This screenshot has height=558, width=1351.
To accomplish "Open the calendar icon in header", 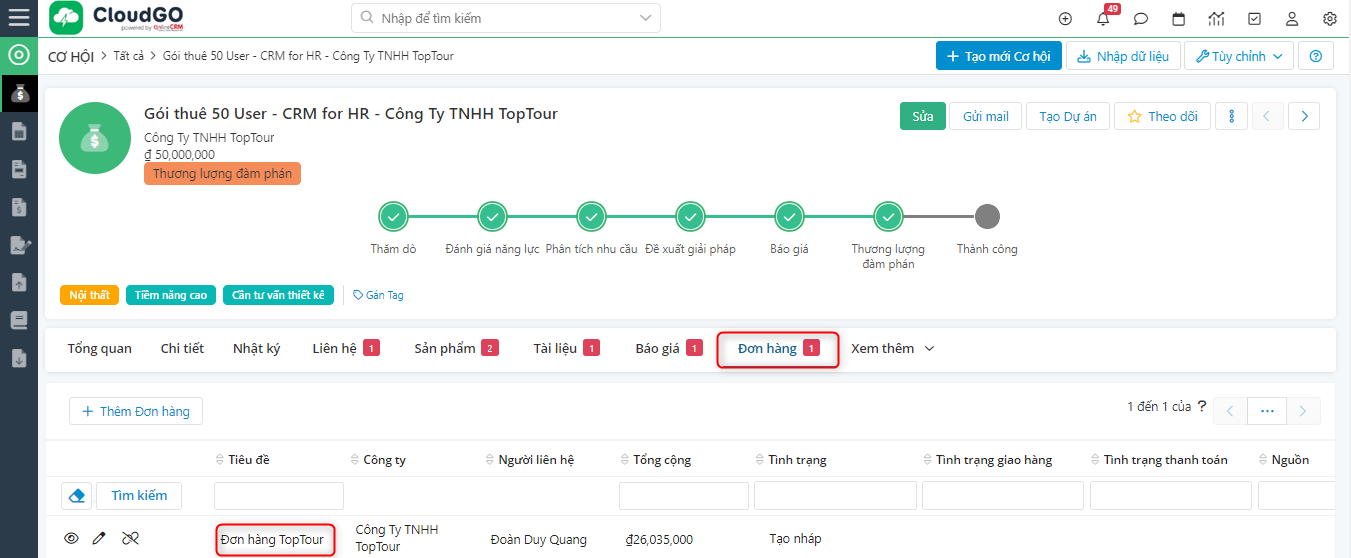I will 1178,18.
